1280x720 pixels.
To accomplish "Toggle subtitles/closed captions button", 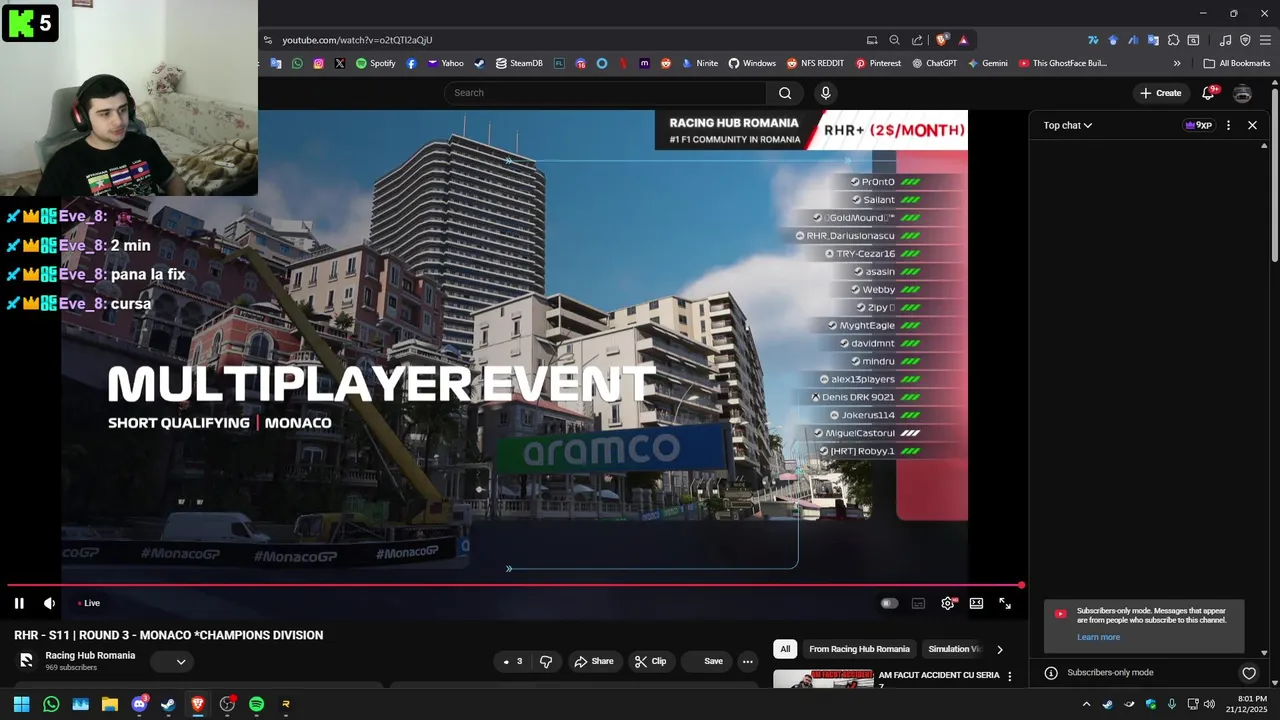I will pyautogui.click(x=918, y=603).
